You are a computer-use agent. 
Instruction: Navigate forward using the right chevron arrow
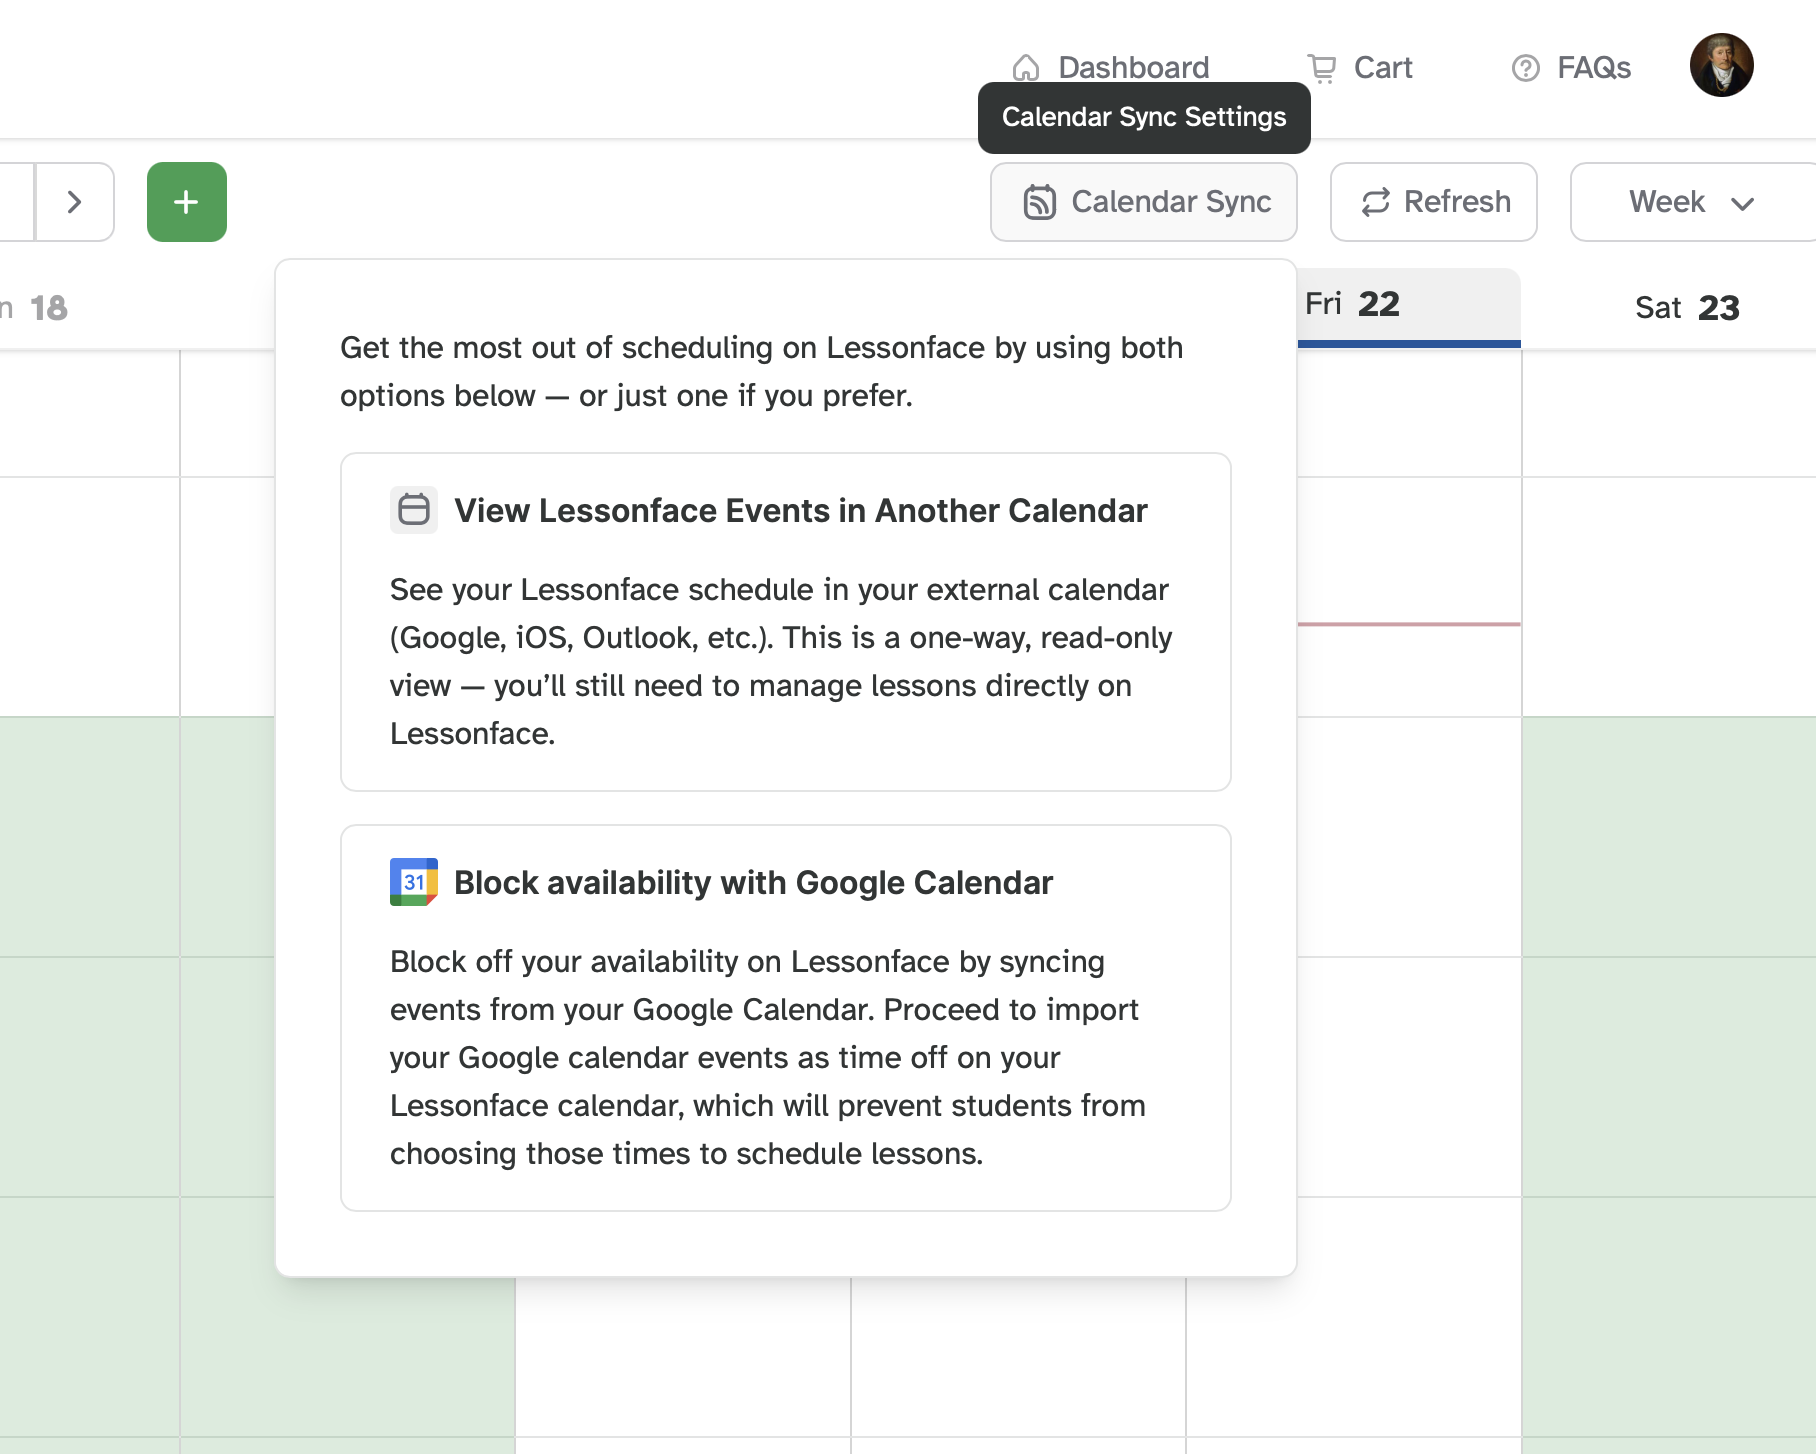[75, 202]
